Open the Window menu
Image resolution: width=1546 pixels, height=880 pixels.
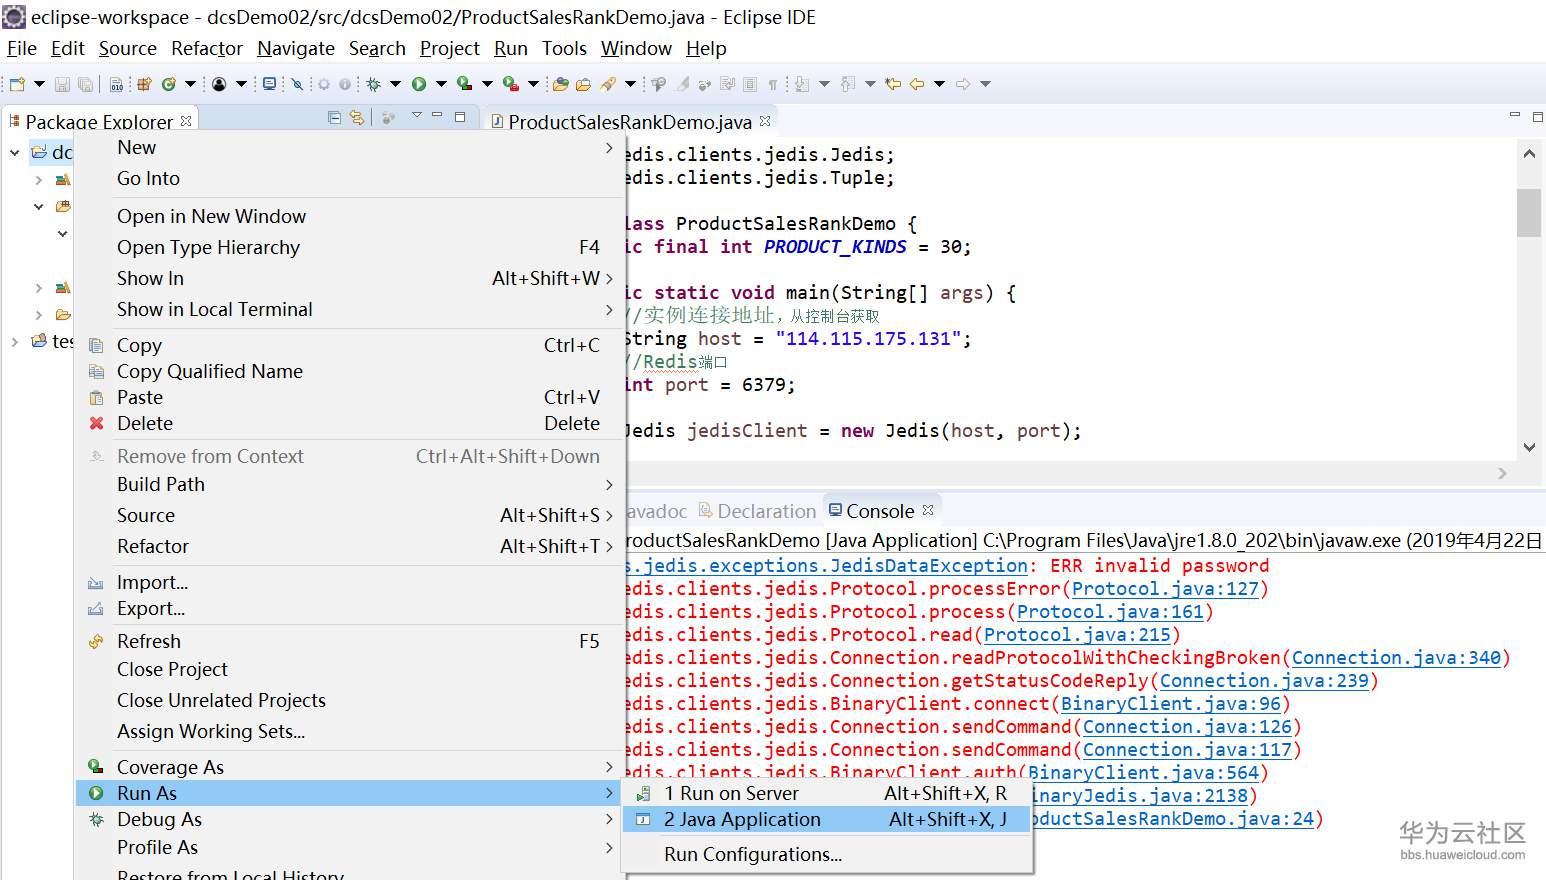(x=636, y=48)
